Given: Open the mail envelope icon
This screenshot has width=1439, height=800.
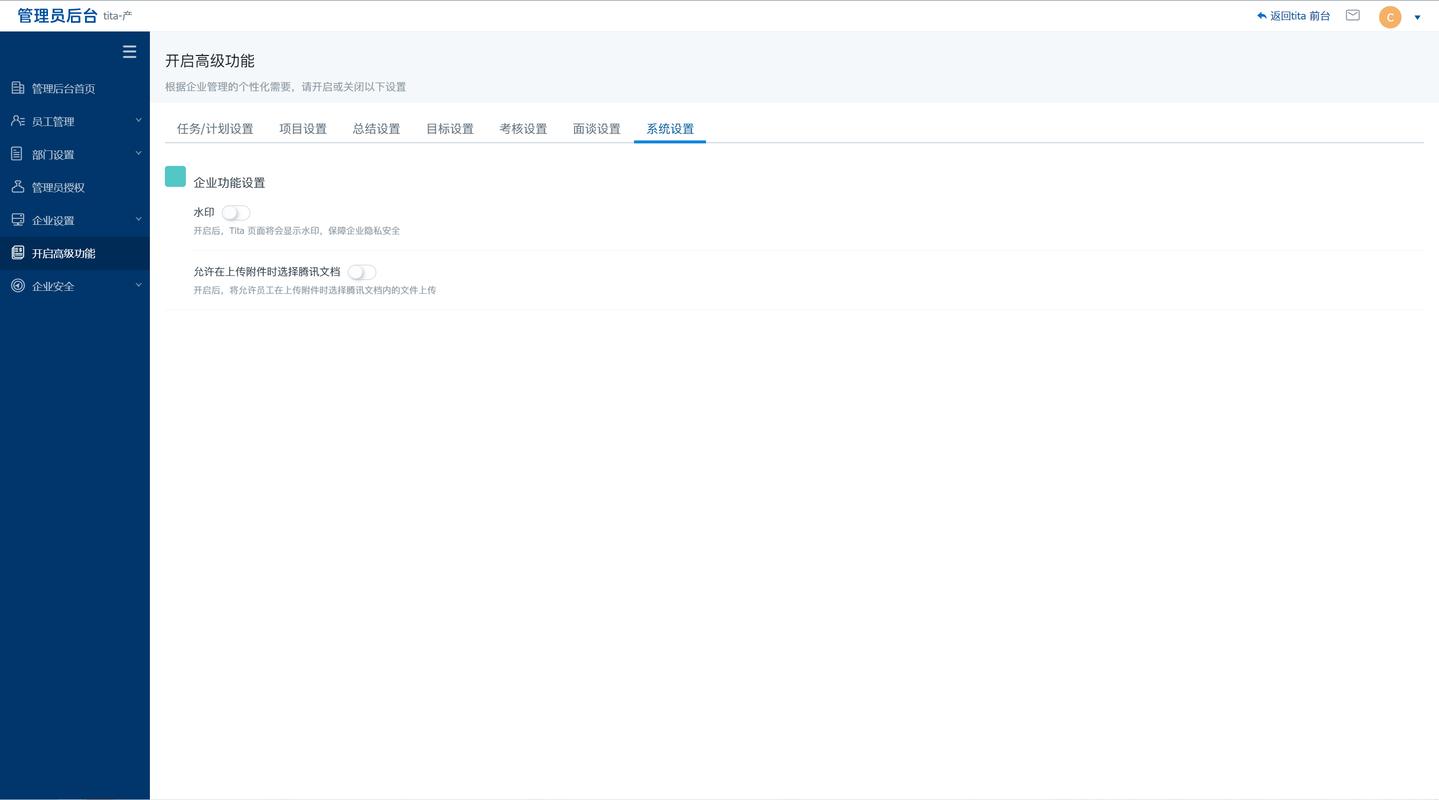Looking at the screenshot, I should (x=1352, y=16).
